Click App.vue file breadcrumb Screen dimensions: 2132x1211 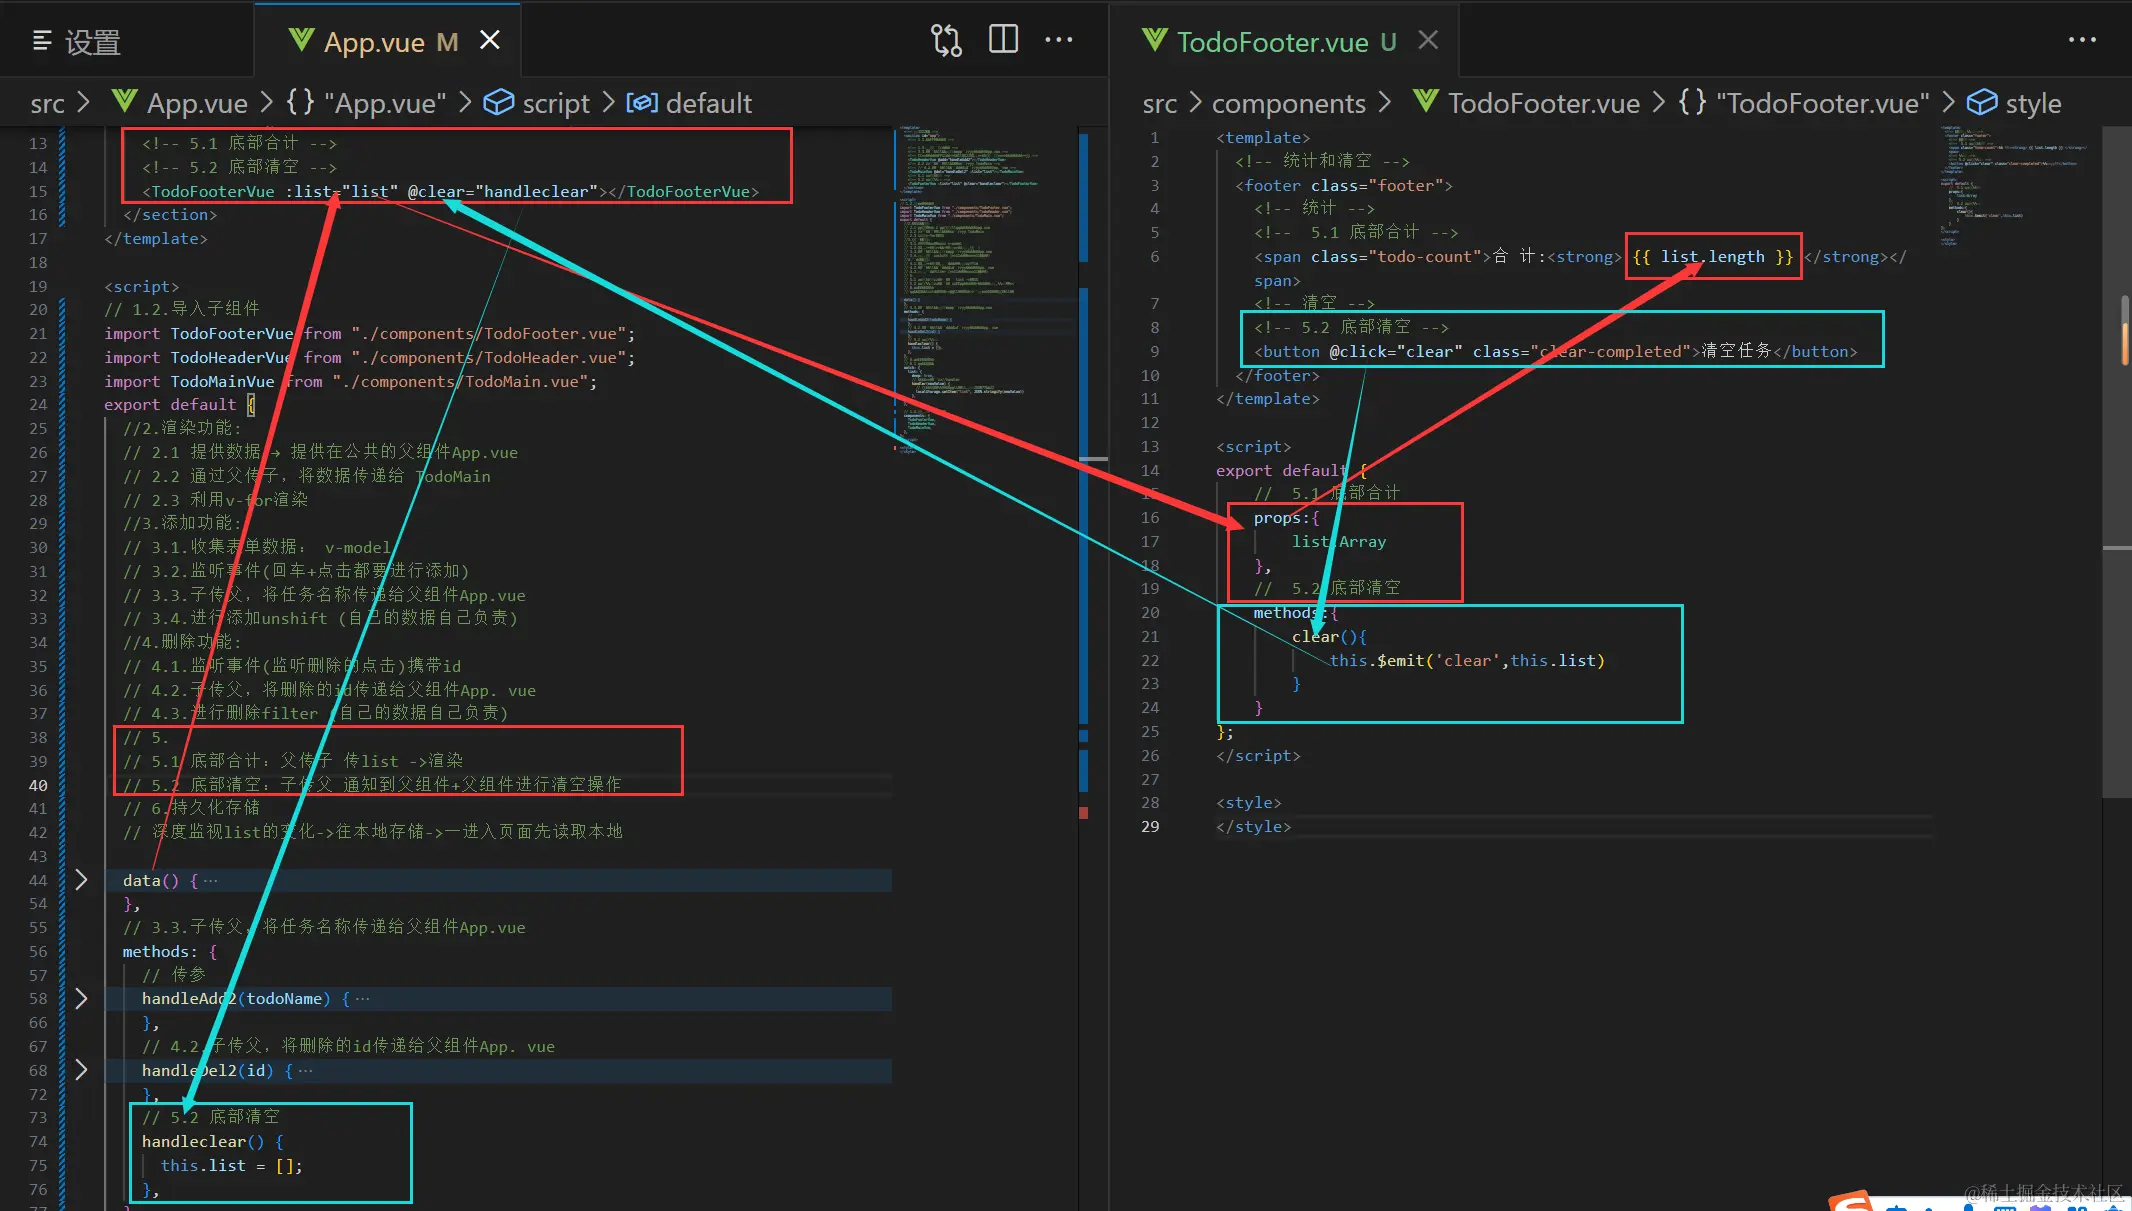tap(197, 103)
